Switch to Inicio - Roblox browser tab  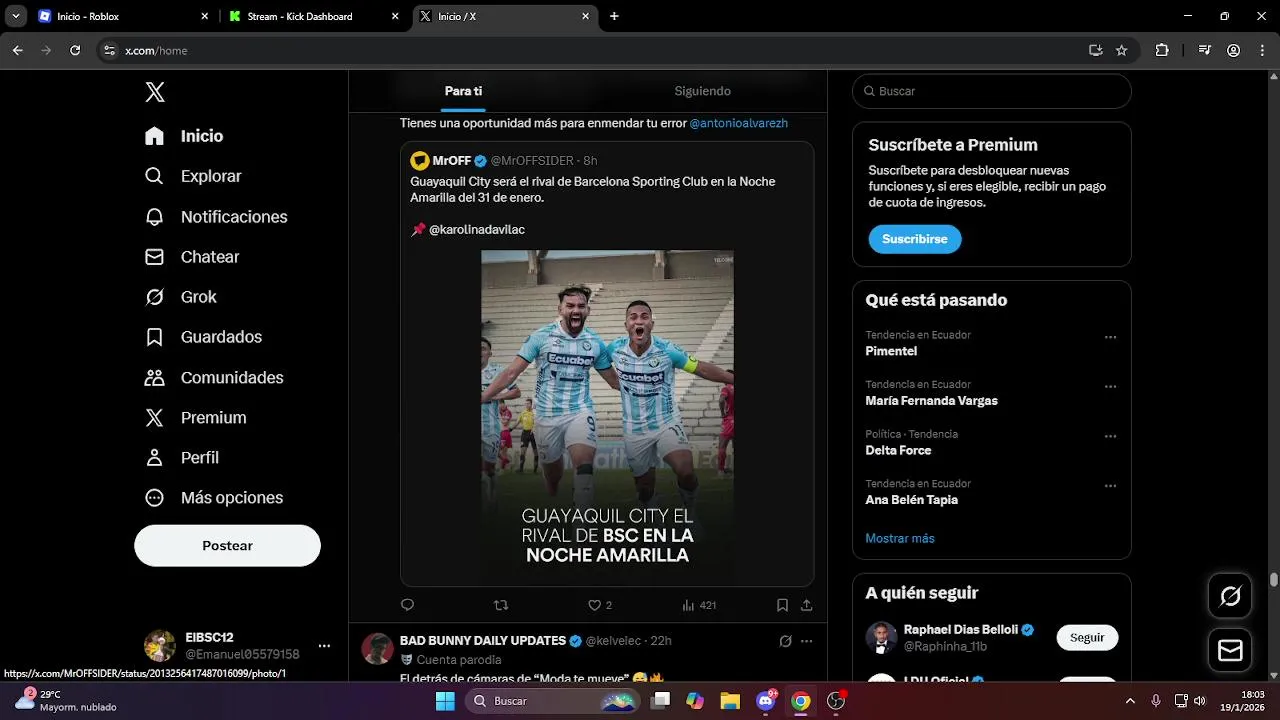point(123,16)
